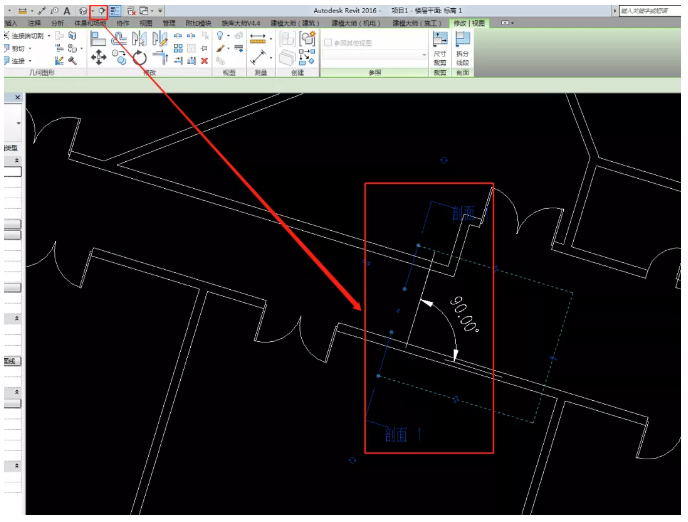Activate the Move tool

[x=98, y=57]
